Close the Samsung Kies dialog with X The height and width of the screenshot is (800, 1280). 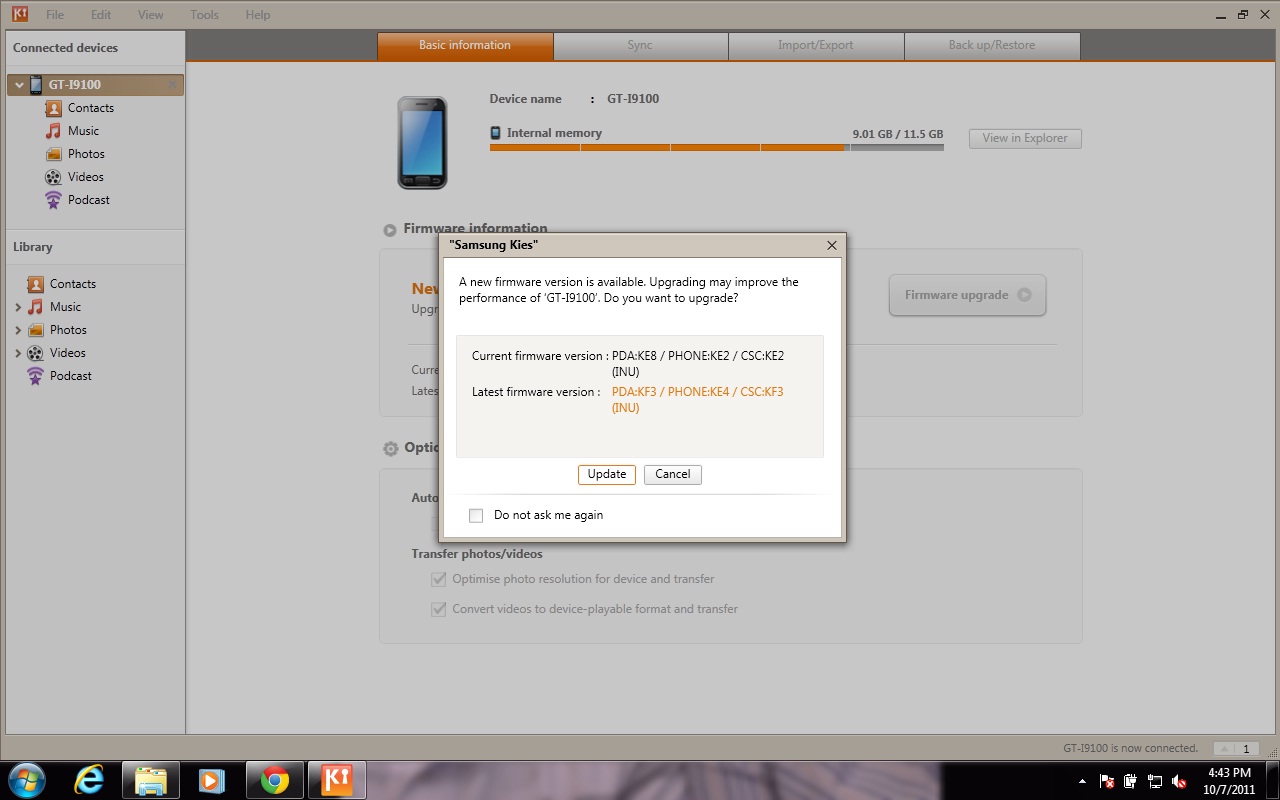tap(832, 245)
